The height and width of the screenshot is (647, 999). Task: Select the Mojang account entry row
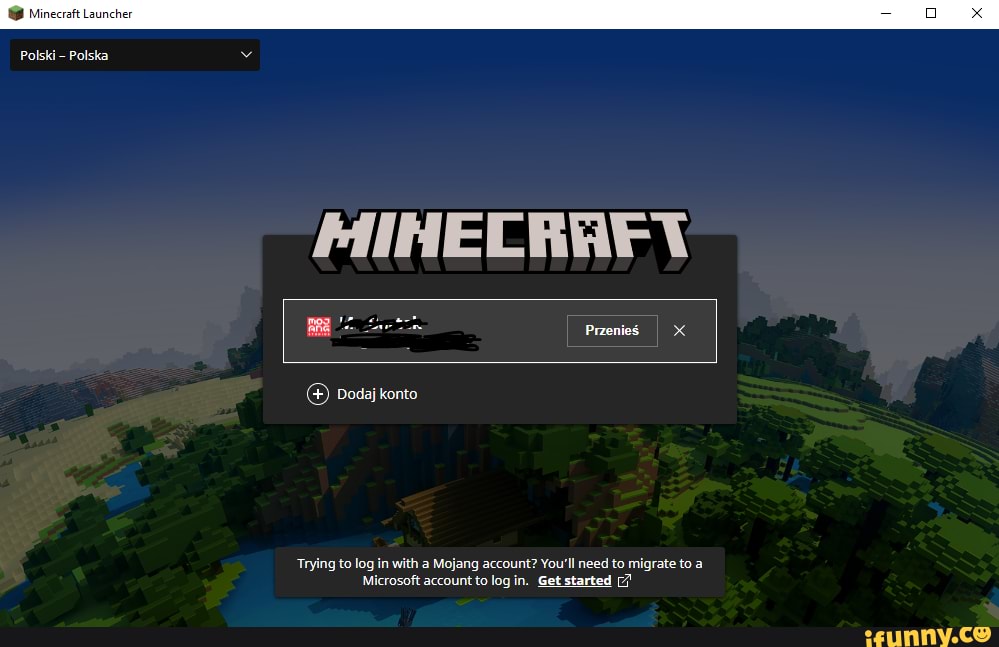[x=450, y=330]
